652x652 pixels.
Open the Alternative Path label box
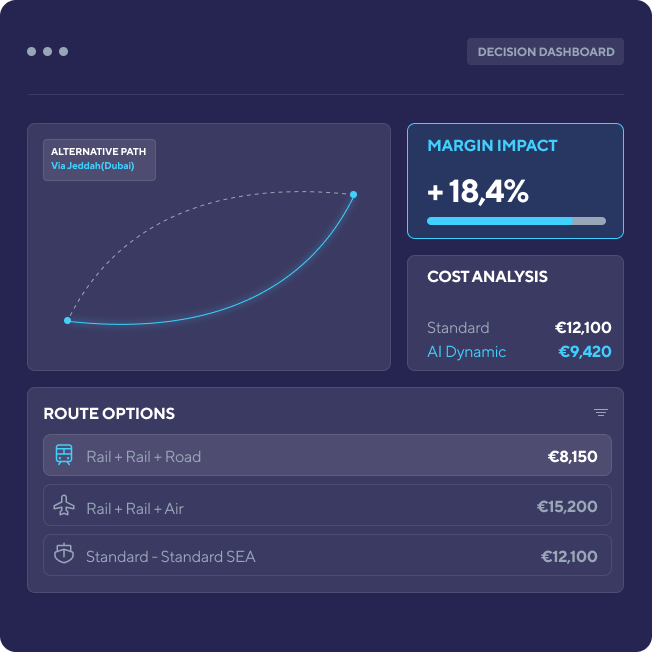click(x=99, y=159)
